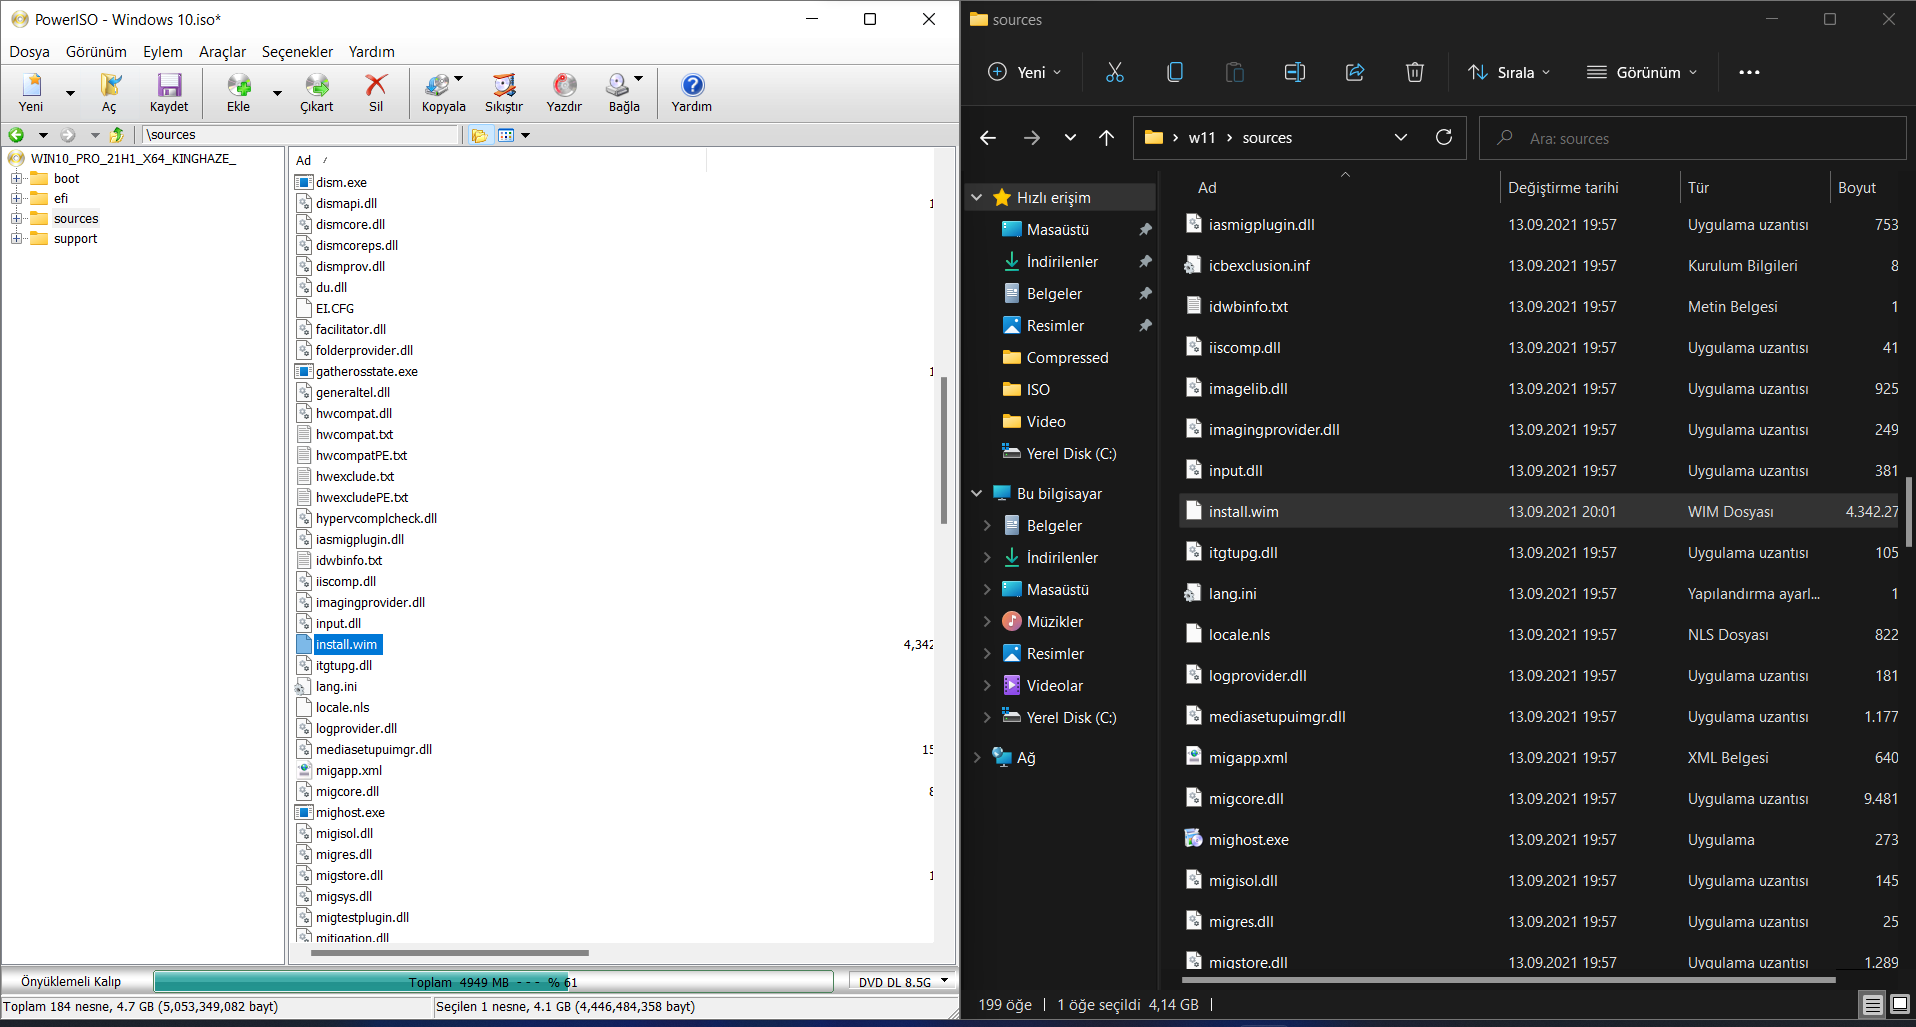Expand the support folder in PowerISO tree
Viewport: 1916px width, 1027px height.
(x=16, y=239)
